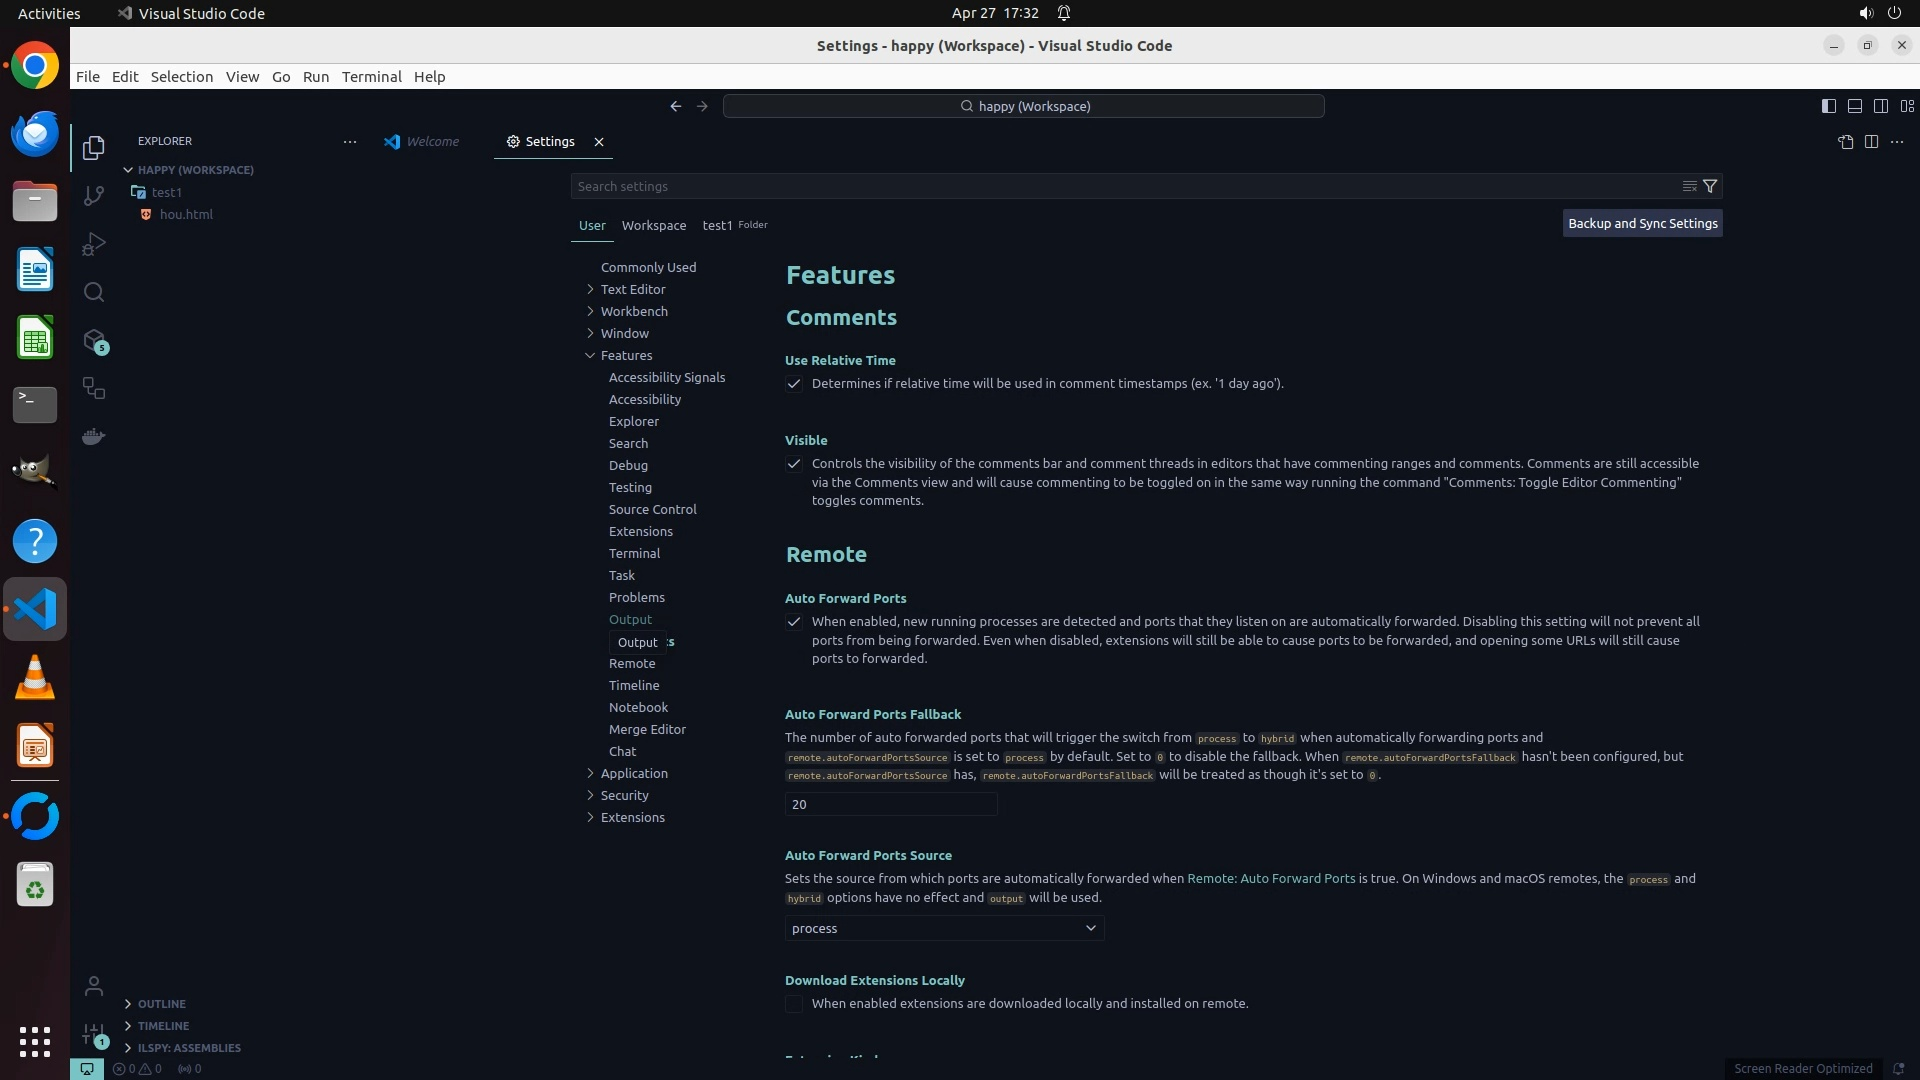Open the Accounts icon in the activity bar

point(94,987)
